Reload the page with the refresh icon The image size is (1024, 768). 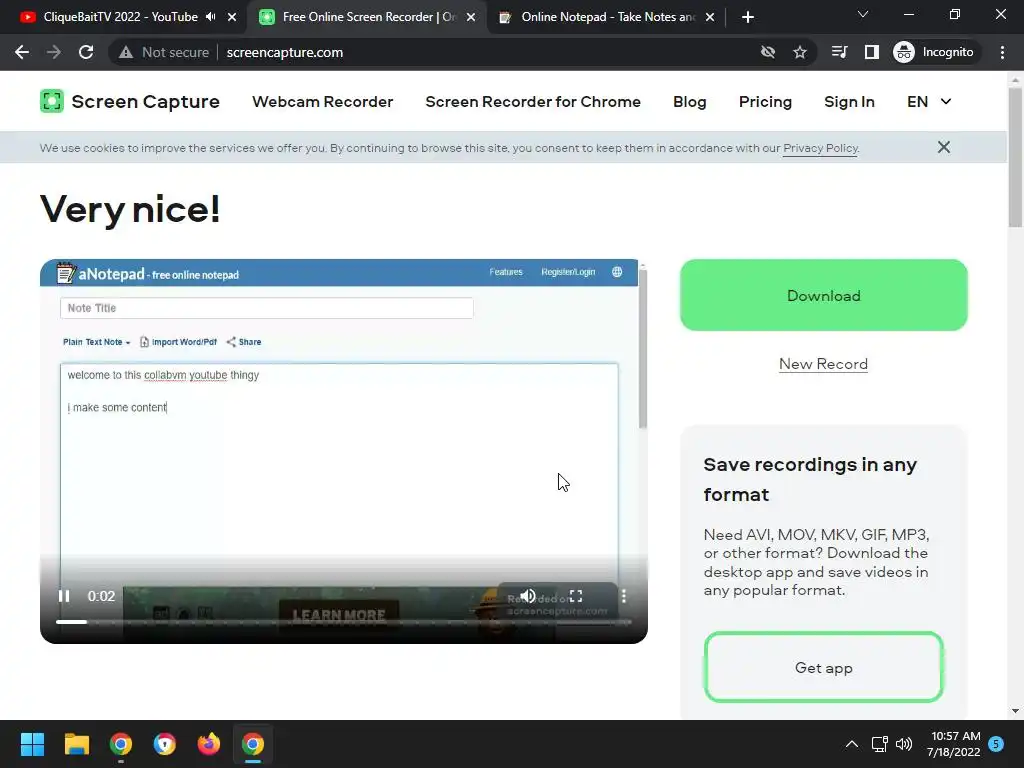(x=86, y=52)
